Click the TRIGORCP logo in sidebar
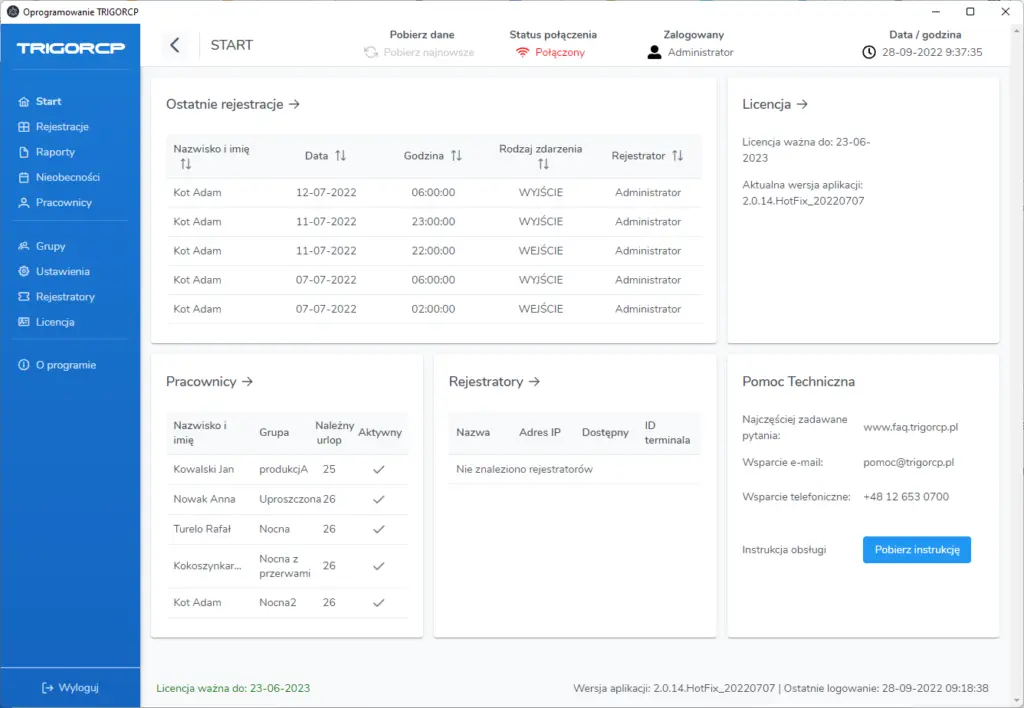This screenshot has height=708, width=1024. pyautogui.click(x=70, y=48)
